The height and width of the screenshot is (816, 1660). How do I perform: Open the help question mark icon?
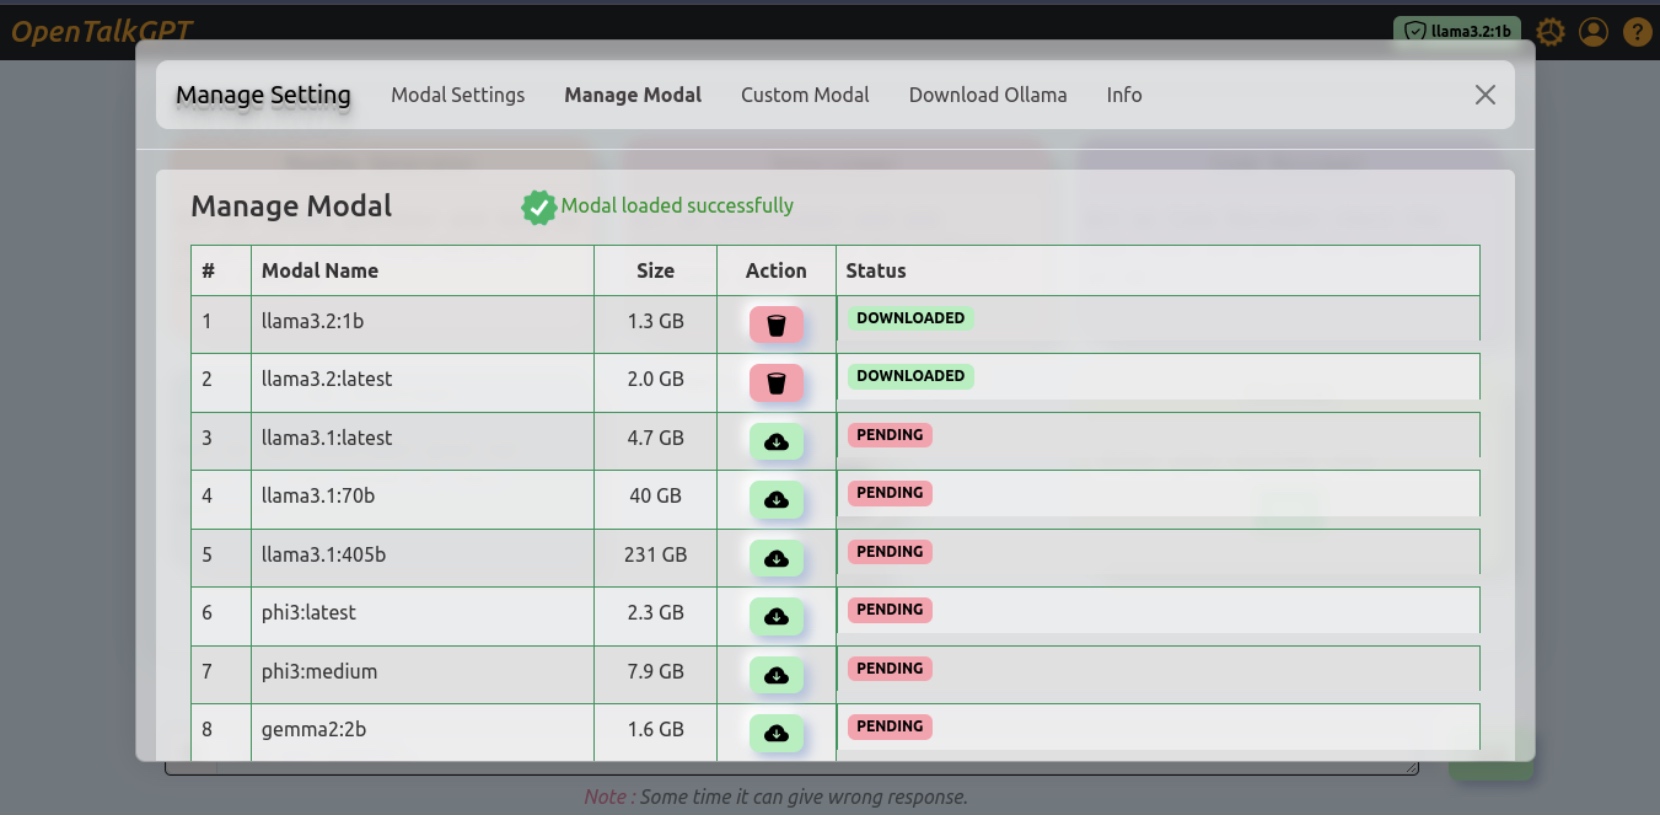tap(1637, 32)
